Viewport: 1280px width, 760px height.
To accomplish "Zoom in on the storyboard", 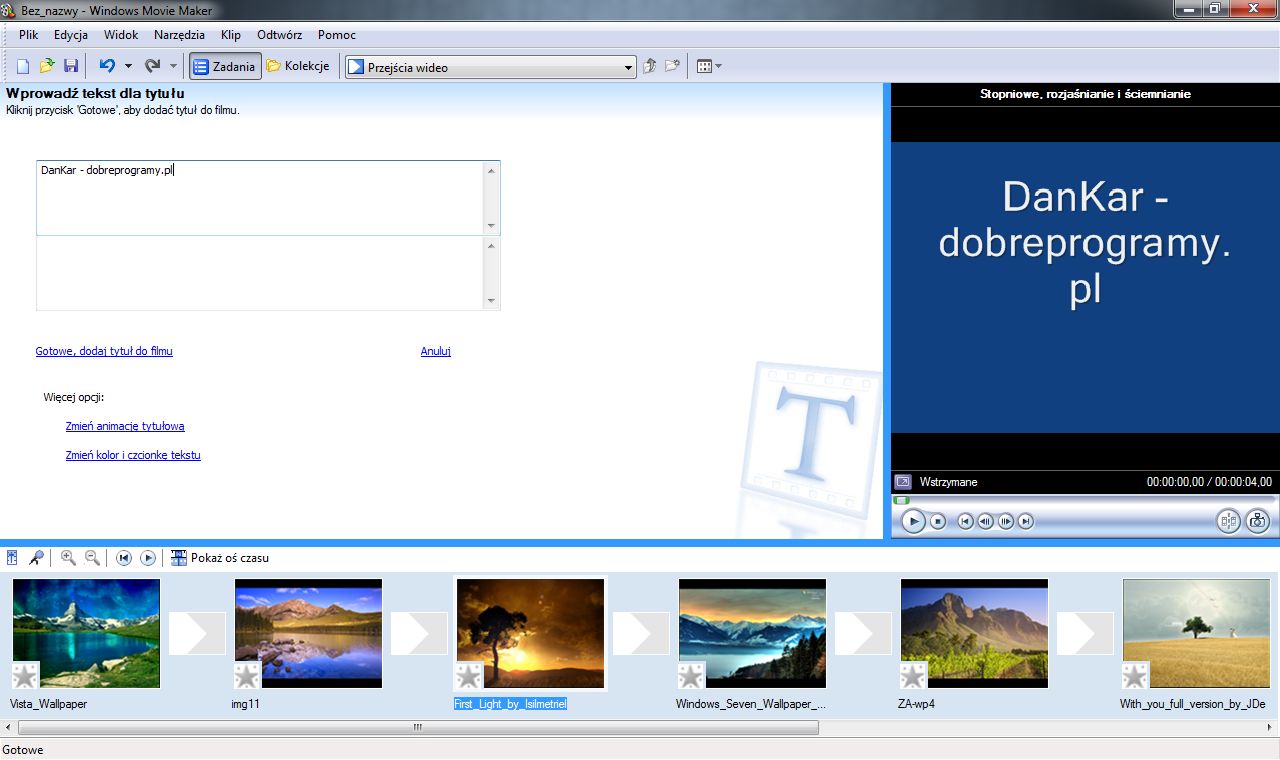I will coord(68,558).
